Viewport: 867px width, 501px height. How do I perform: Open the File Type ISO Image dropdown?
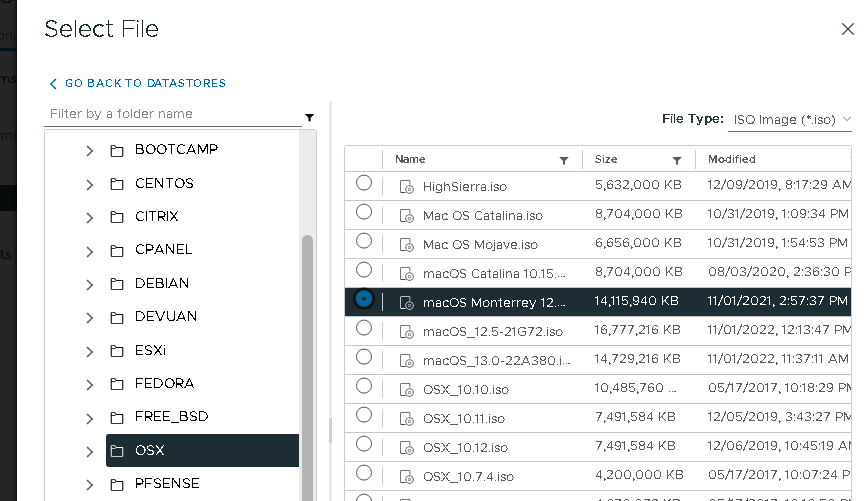pos(790,119)
